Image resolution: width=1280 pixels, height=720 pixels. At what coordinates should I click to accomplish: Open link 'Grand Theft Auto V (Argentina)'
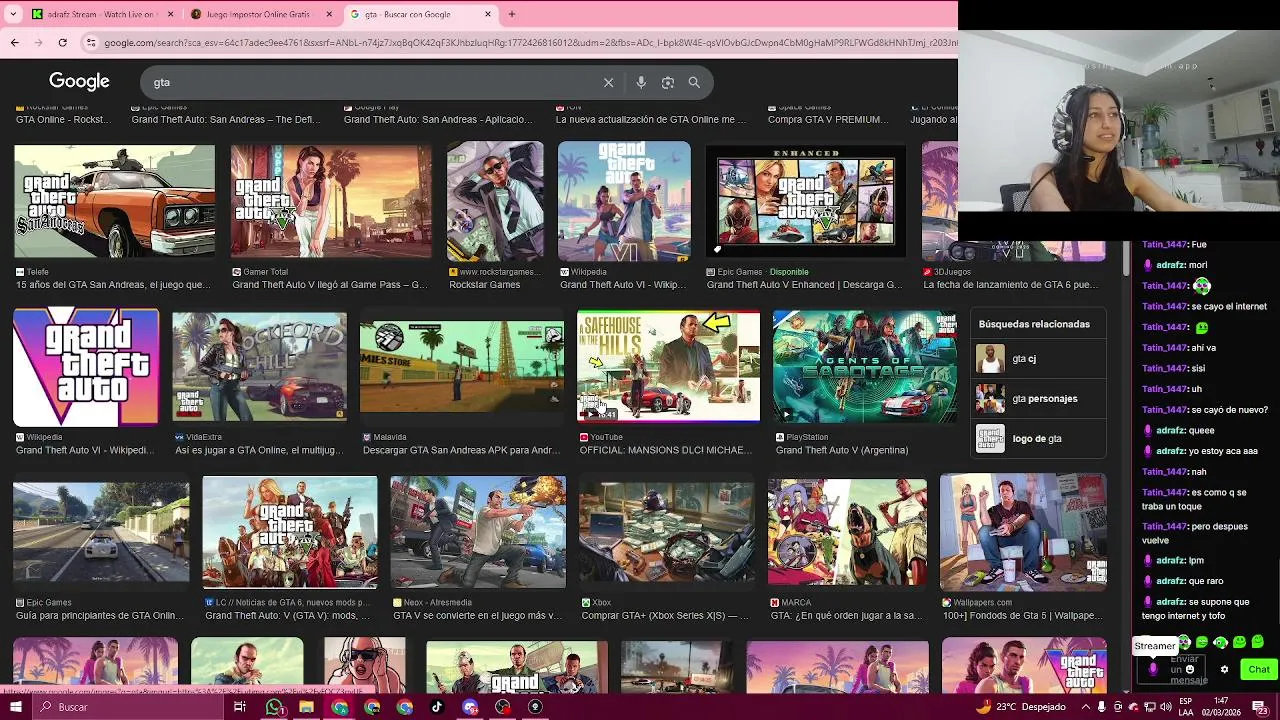coord(842,450)
